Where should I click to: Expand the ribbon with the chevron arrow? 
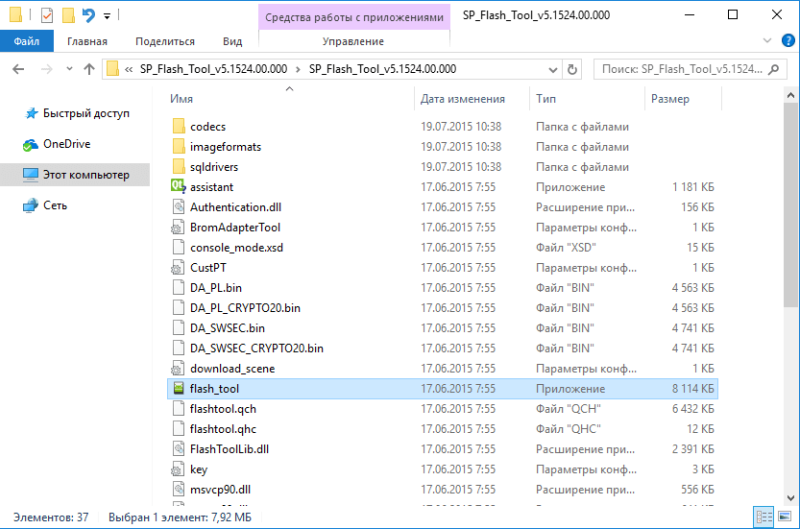(x=768, y=41)
